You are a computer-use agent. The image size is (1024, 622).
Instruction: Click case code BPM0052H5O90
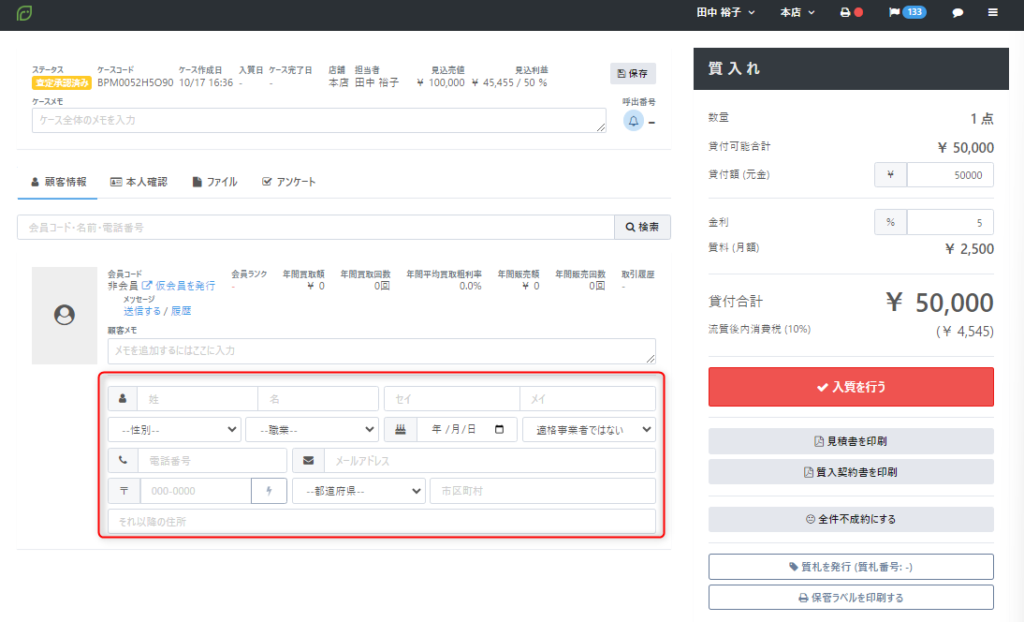[x=135, y=82]
